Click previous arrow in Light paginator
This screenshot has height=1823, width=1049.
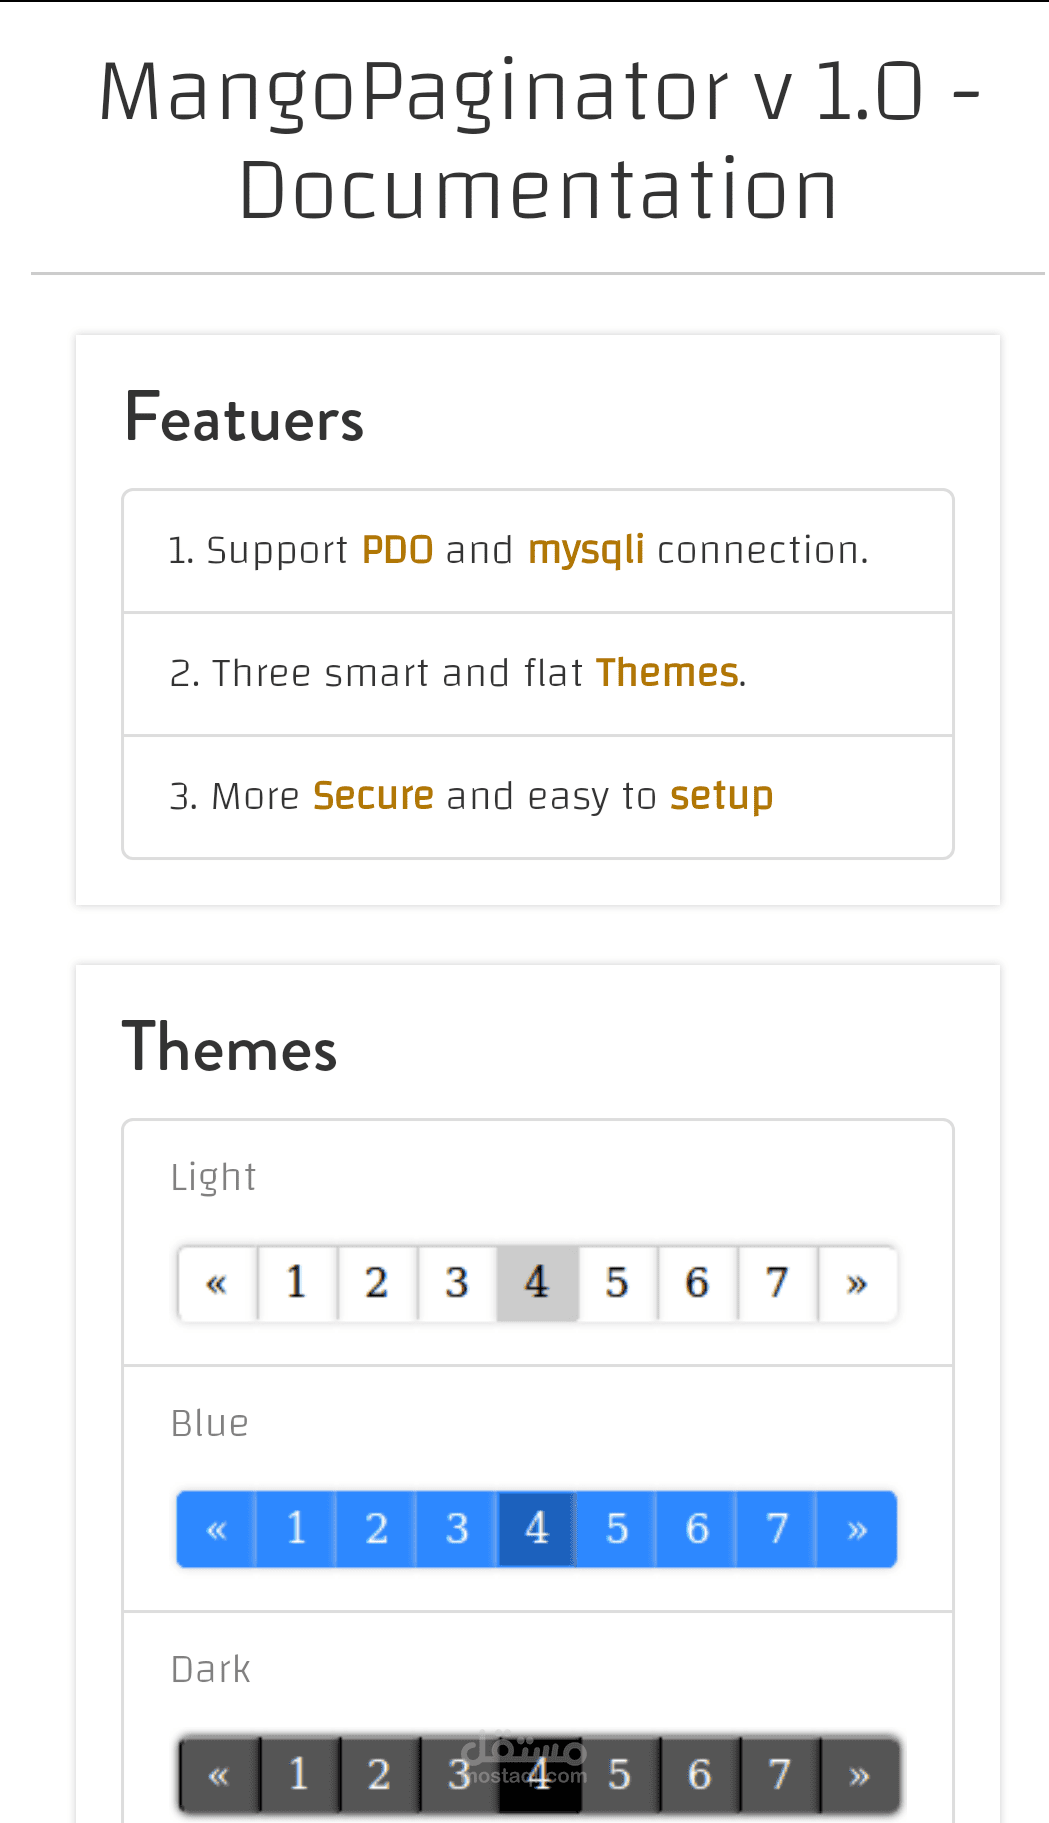pyautogui.click(x=217, y=1283)
